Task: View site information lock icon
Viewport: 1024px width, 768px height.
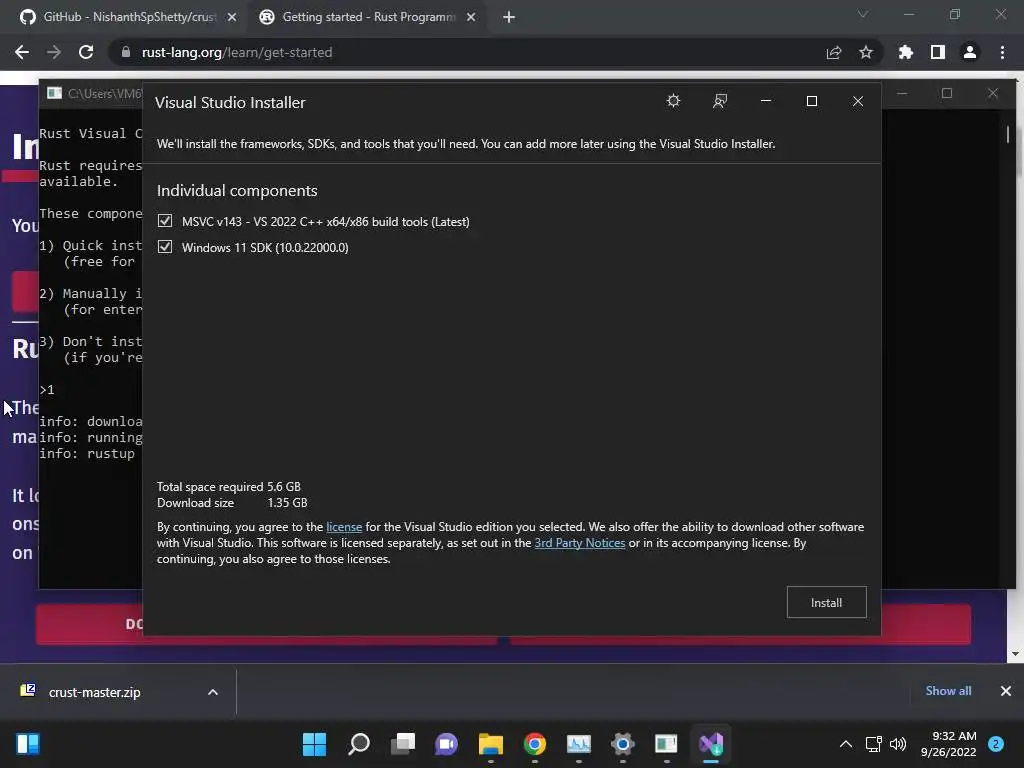Action: click(x=126, y=52)
